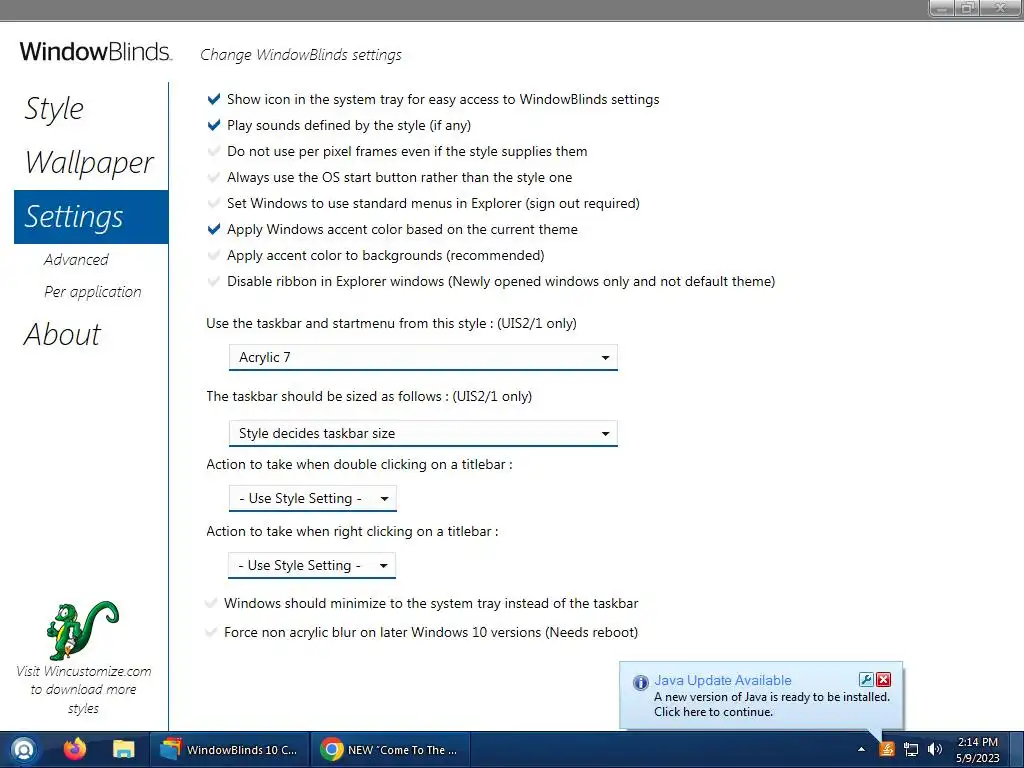Enable Do not use per pixel frames
This screenshot has height=768, width=1024.
pyautogui.click(x=214, y=152)
